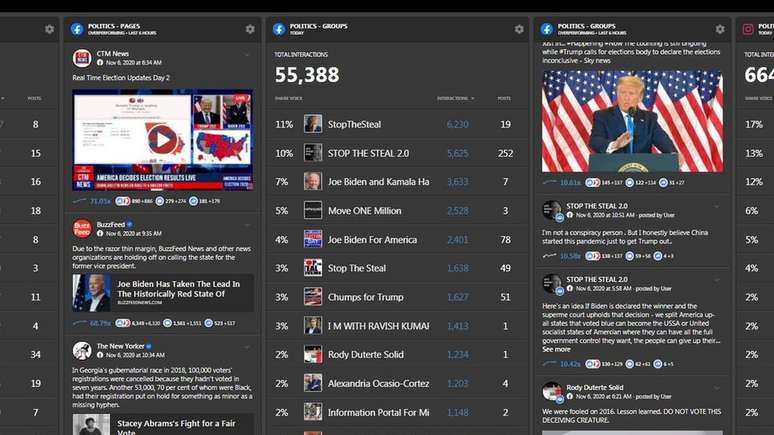Click BuzzFeed page avatar
The width and height of the screenshot is (774, 435).
point(82,229)
